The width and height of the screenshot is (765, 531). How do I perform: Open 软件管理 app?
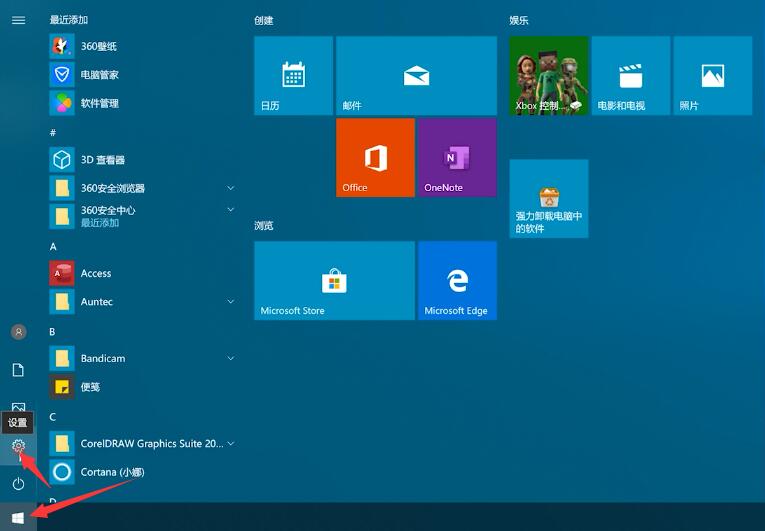click(141, 103)
